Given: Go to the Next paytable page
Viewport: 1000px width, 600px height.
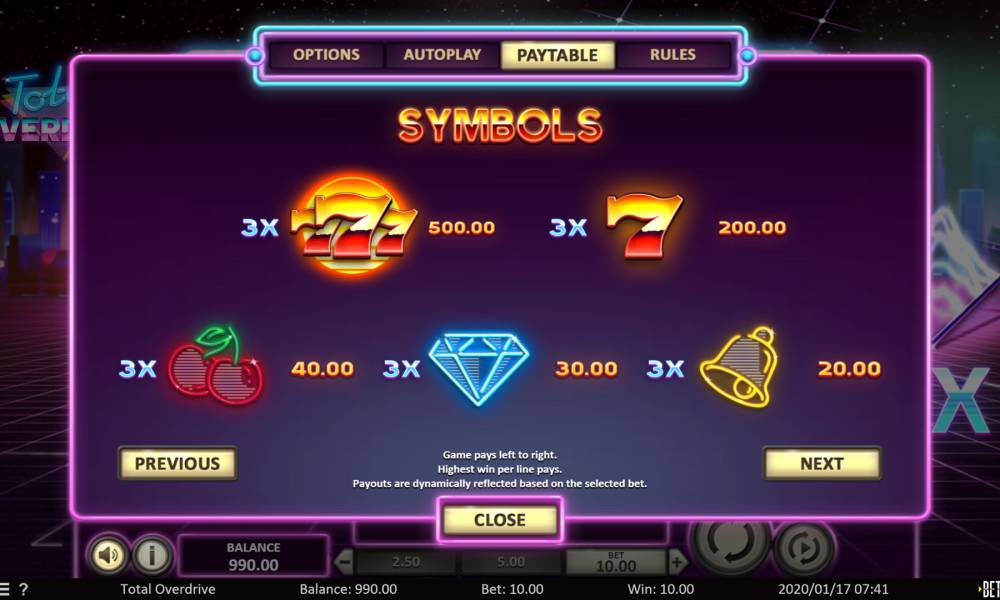Looking at the screenshot, I should (x=821, y=464).
